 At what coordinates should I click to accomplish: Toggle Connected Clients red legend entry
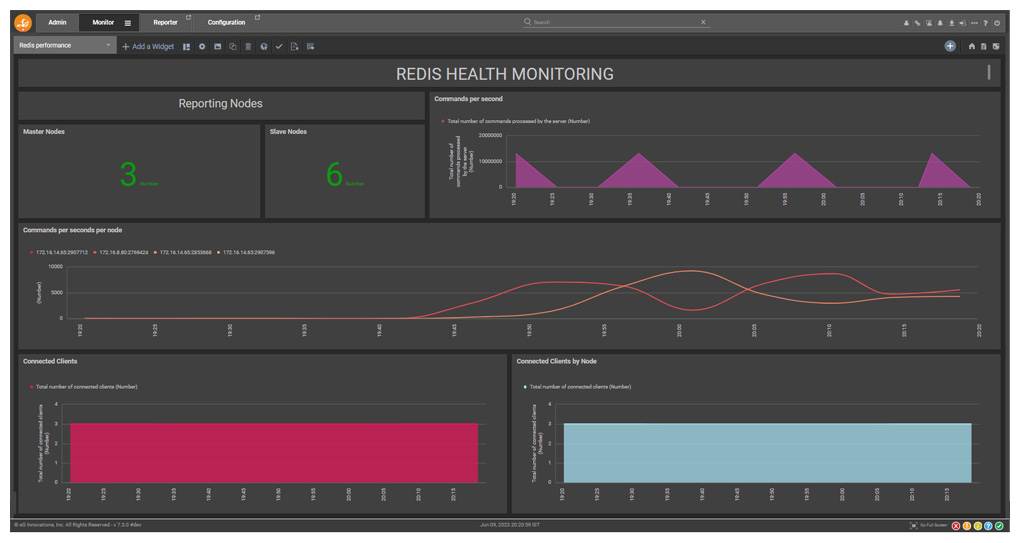click(x=84, y=387)
